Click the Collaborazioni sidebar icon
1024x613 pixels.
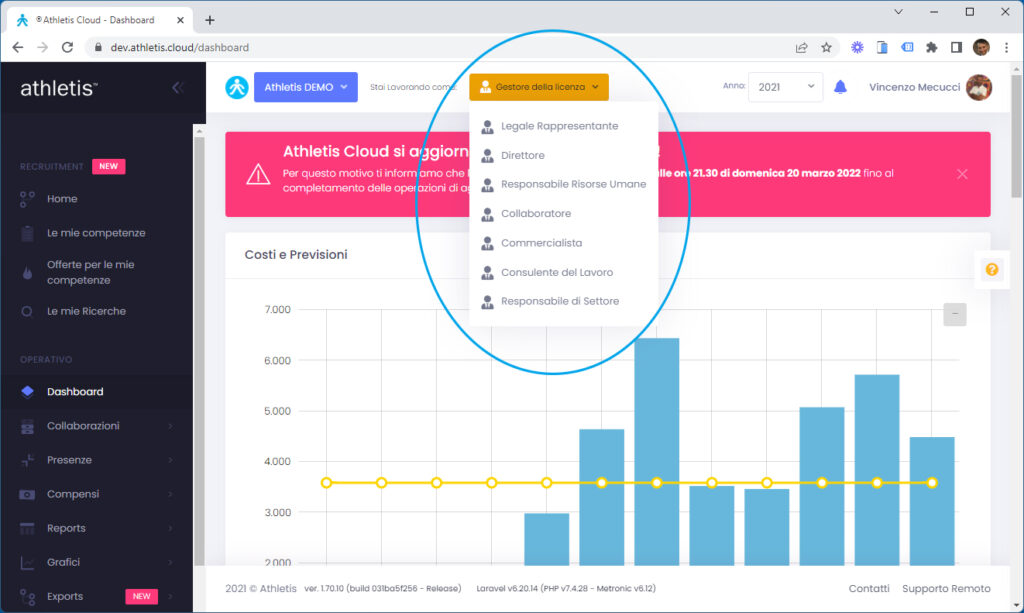point(27,426)
